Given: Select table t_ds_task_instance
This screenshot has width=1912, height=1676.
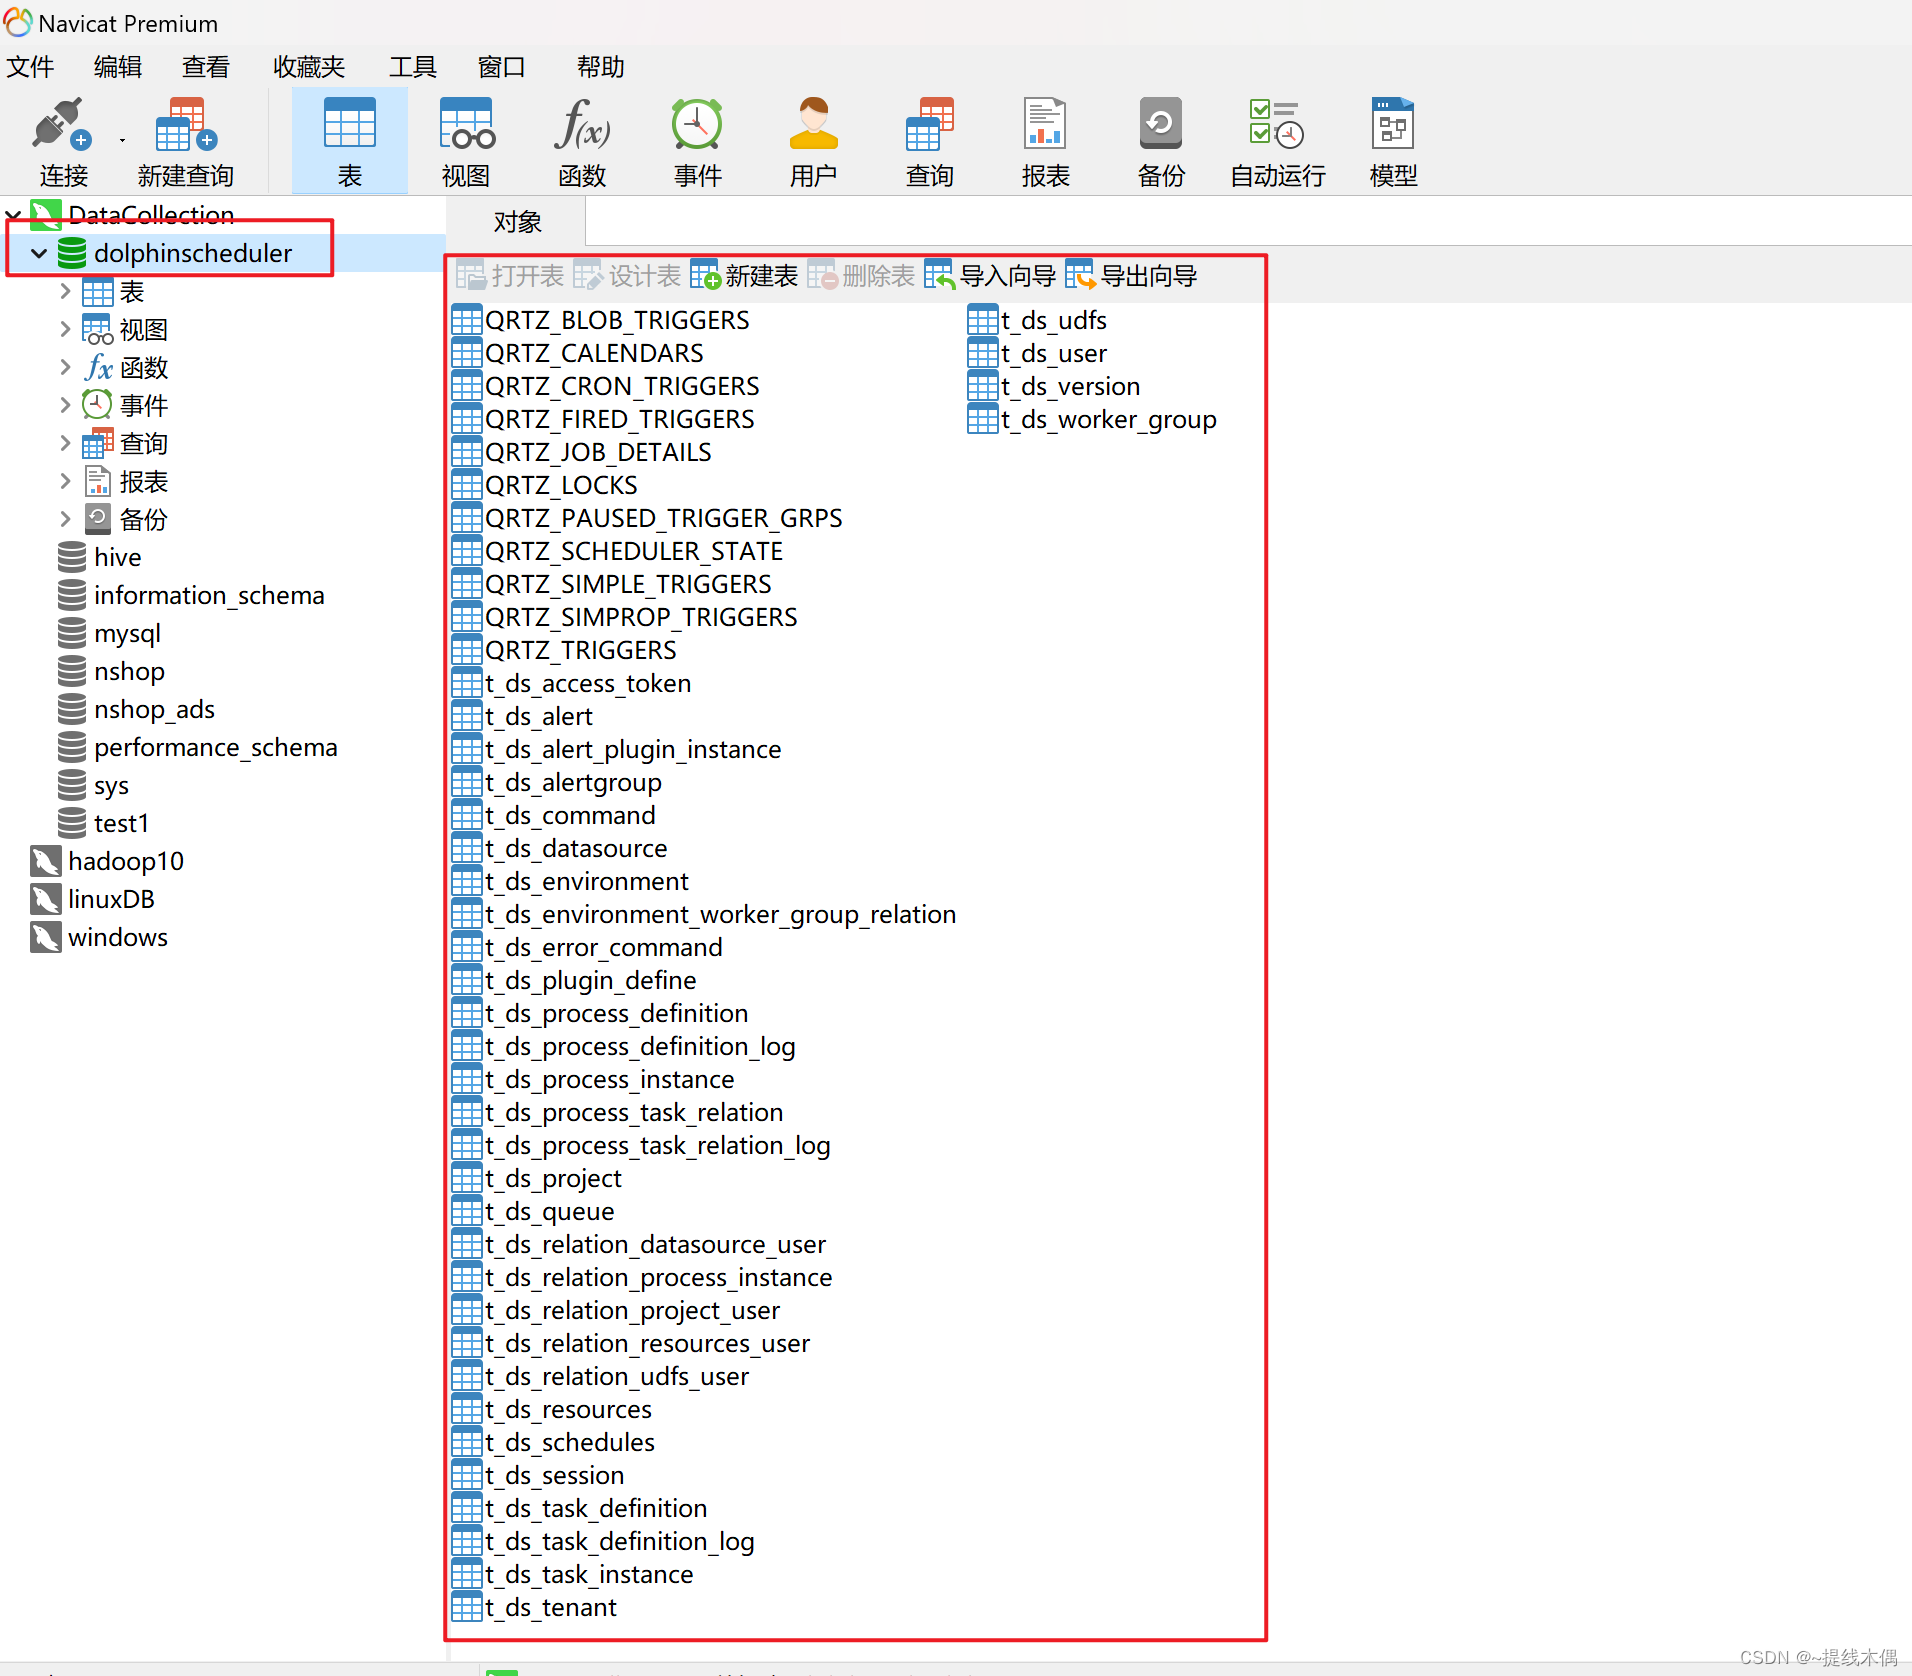Looking at the screenshot, I should [589, 1574].
